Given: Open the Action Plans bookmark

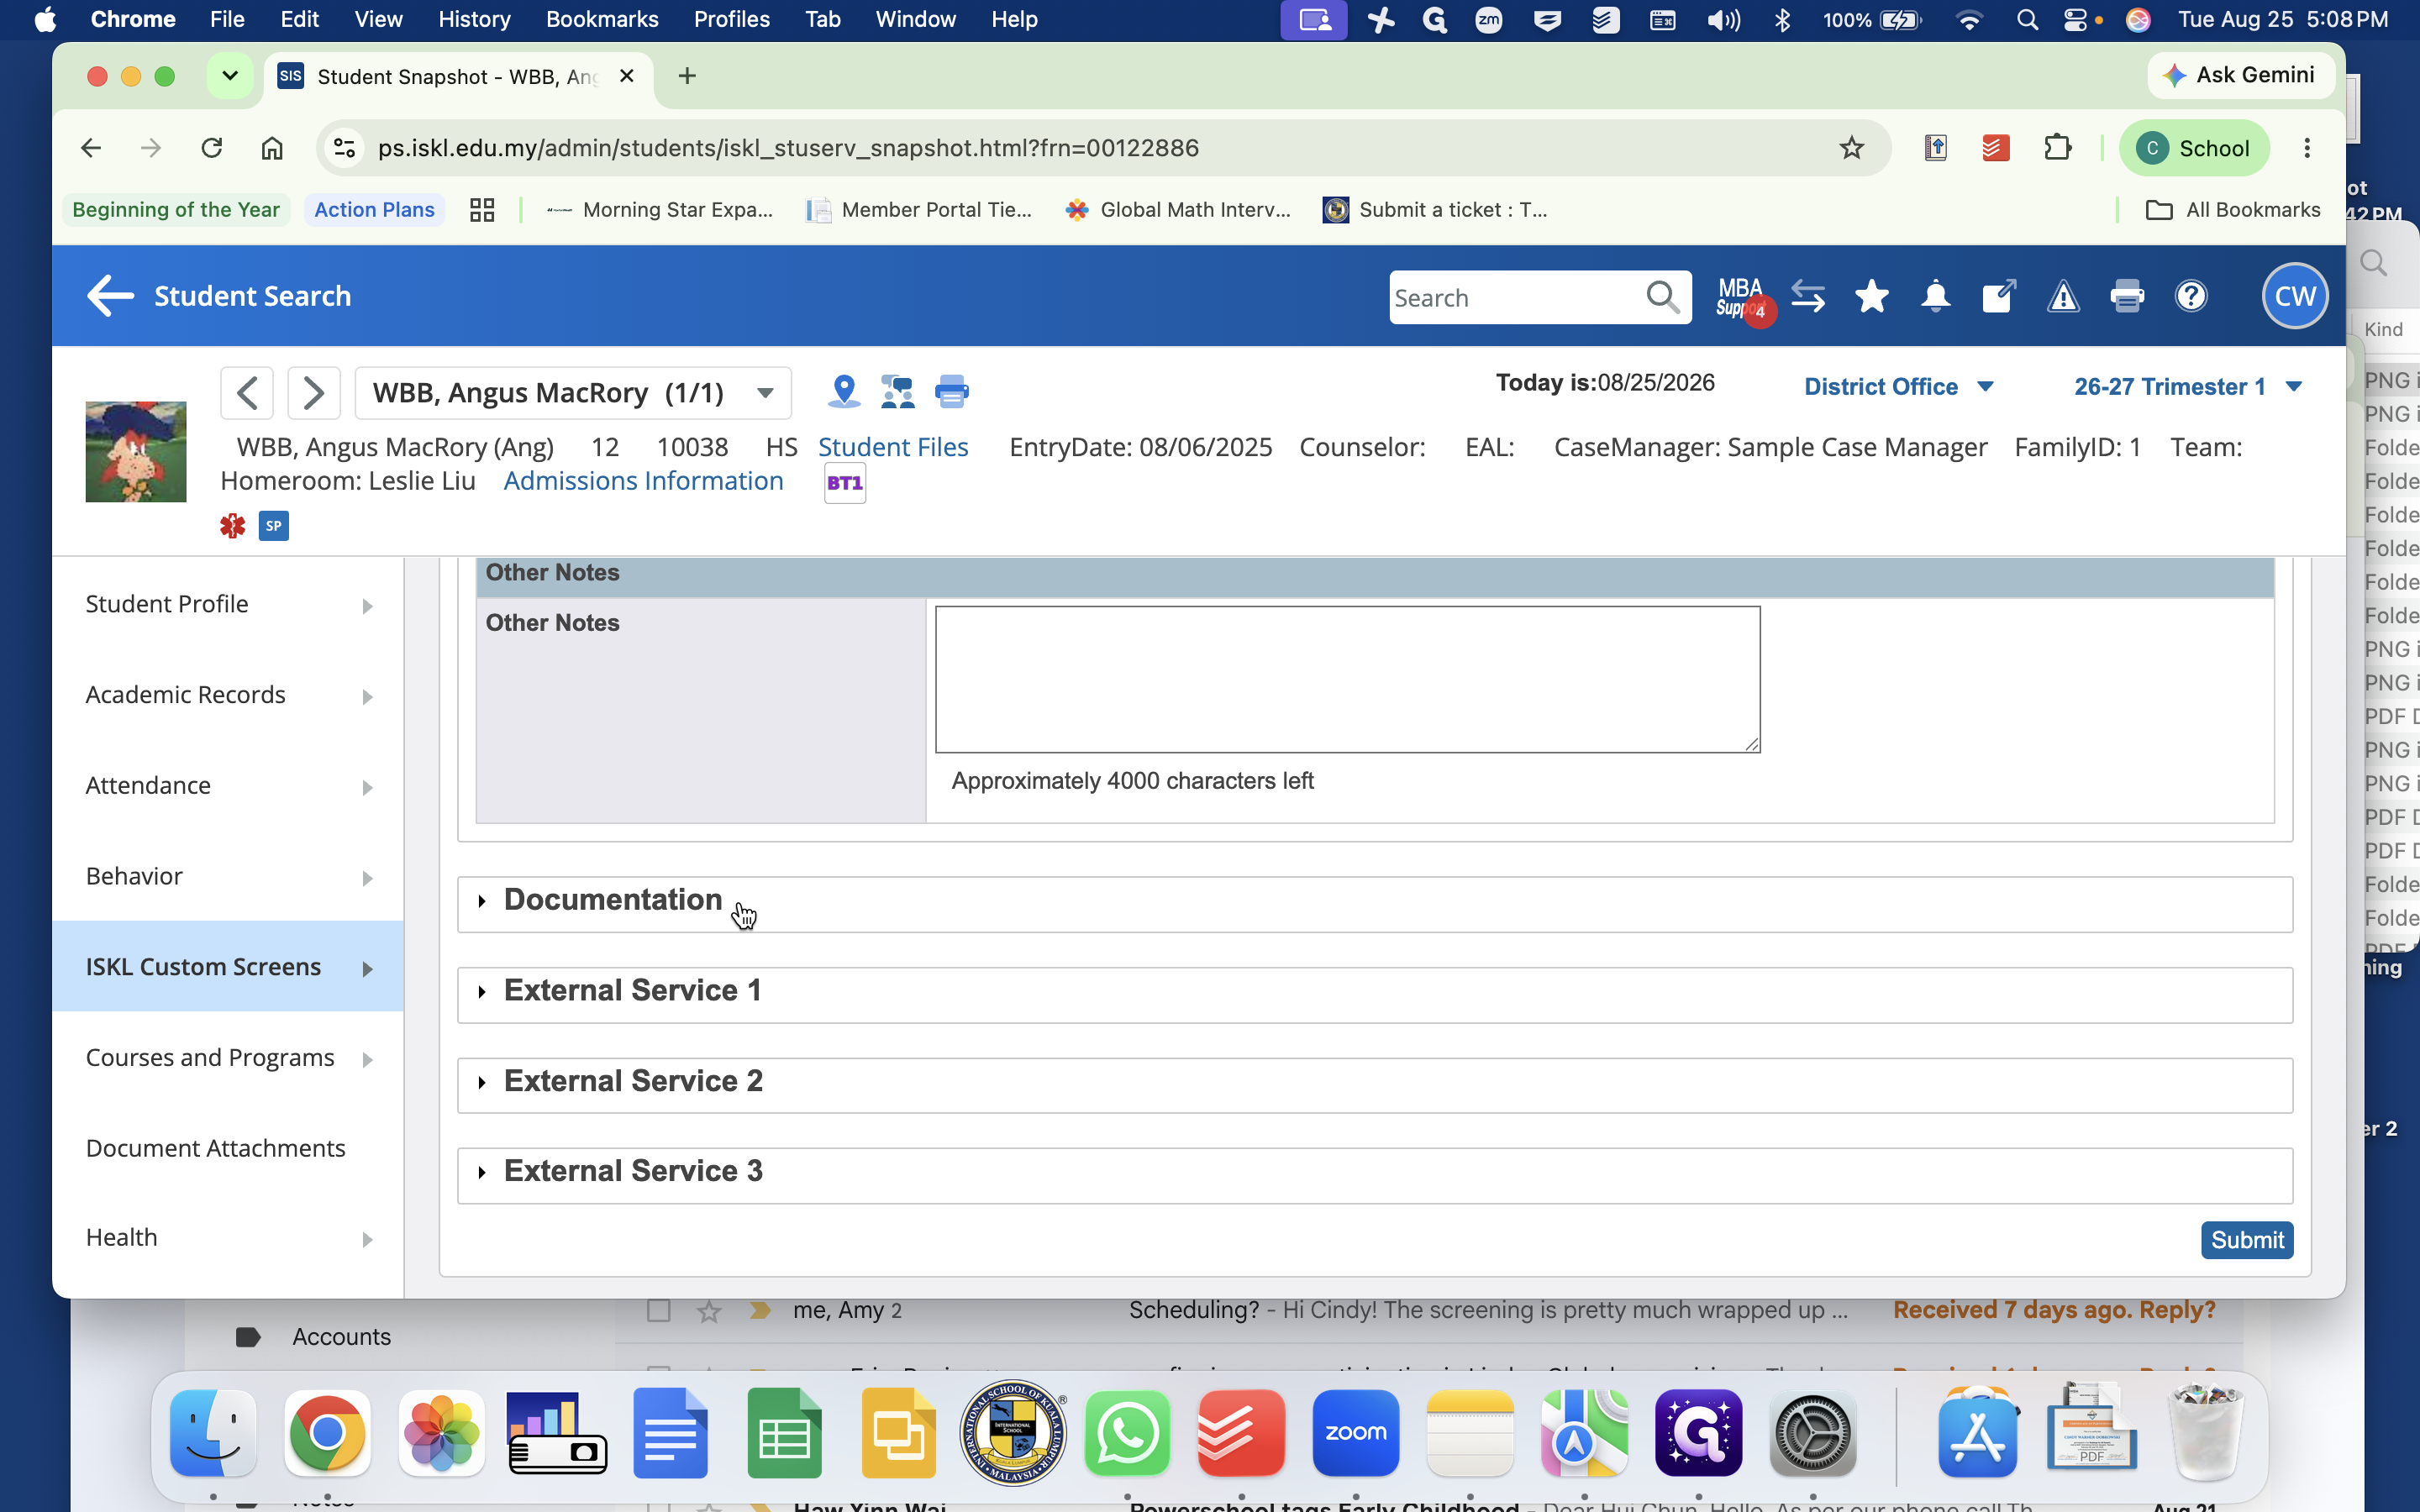Looking at the screenshot, I should pyautogui.click(x=374, y=210).
